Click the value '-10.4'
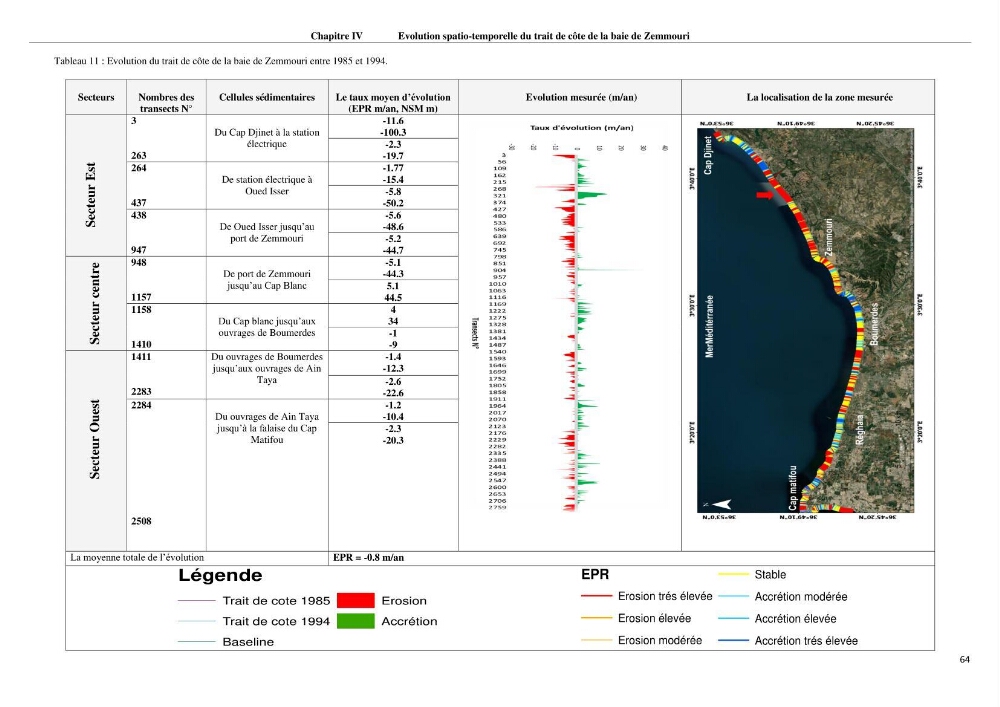The image size is (1000, 707). [x=393, y=417]
